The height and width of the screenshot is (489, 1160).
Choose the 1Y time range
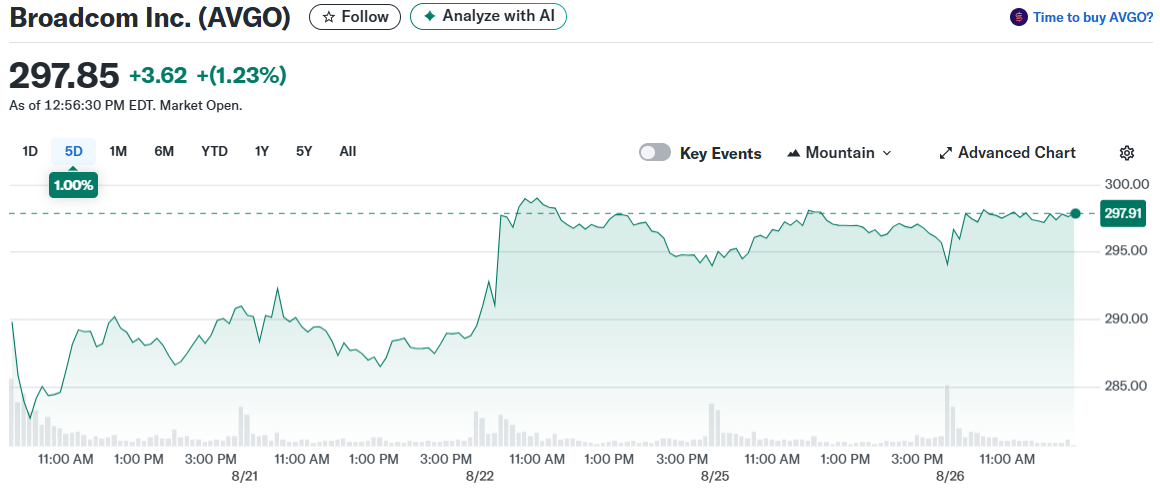[262, 152]
